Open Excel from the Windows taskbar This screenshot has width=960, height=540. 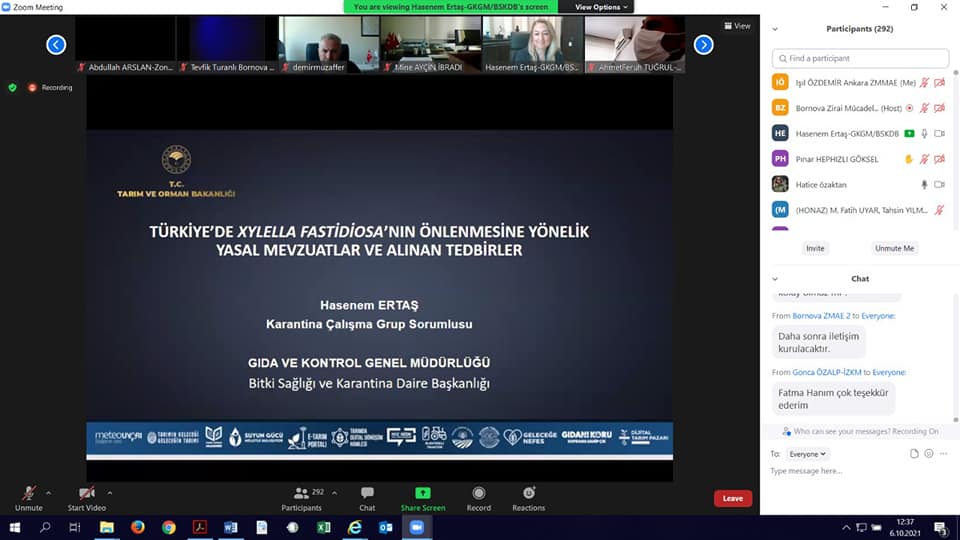point(324,527)
